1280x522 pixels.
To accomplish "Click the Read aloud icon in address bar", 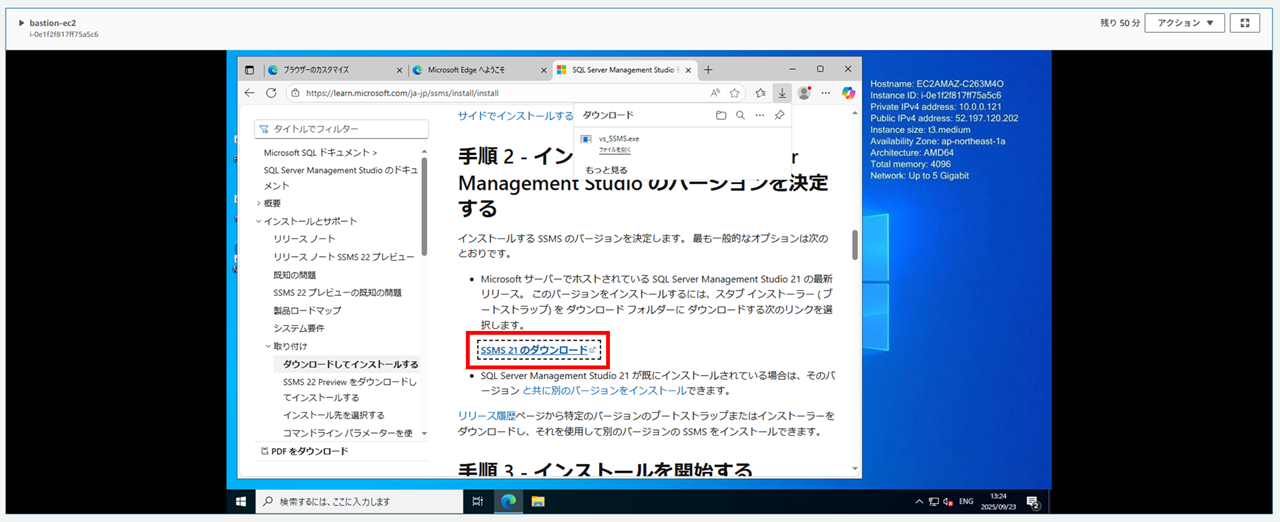I will [715, 92].
